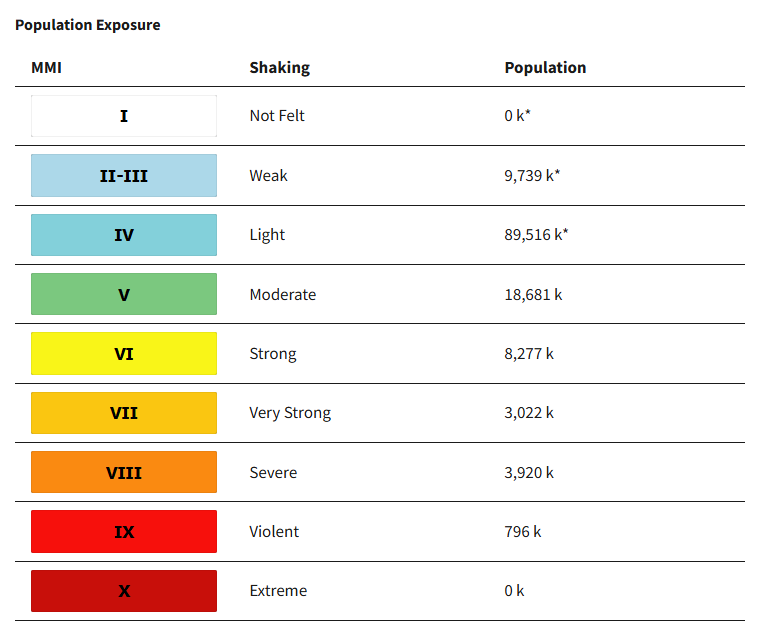Click the dark red X intensity swatch
Screen dimensions: 761x639
point(124,591)
